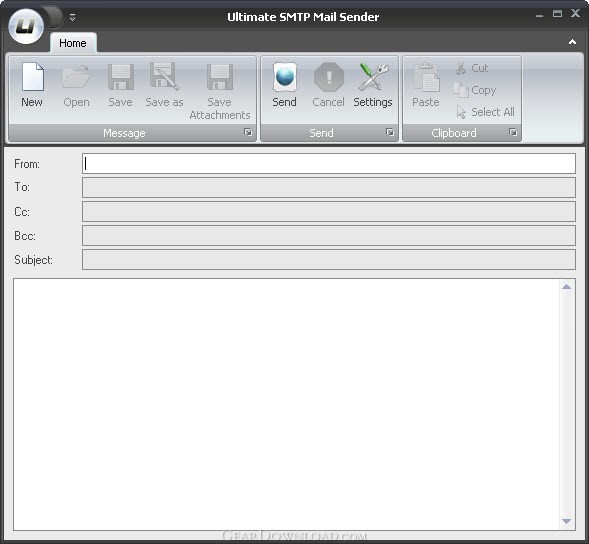
Task: Open the quick access toolbar dropdown
Action: 72,17
